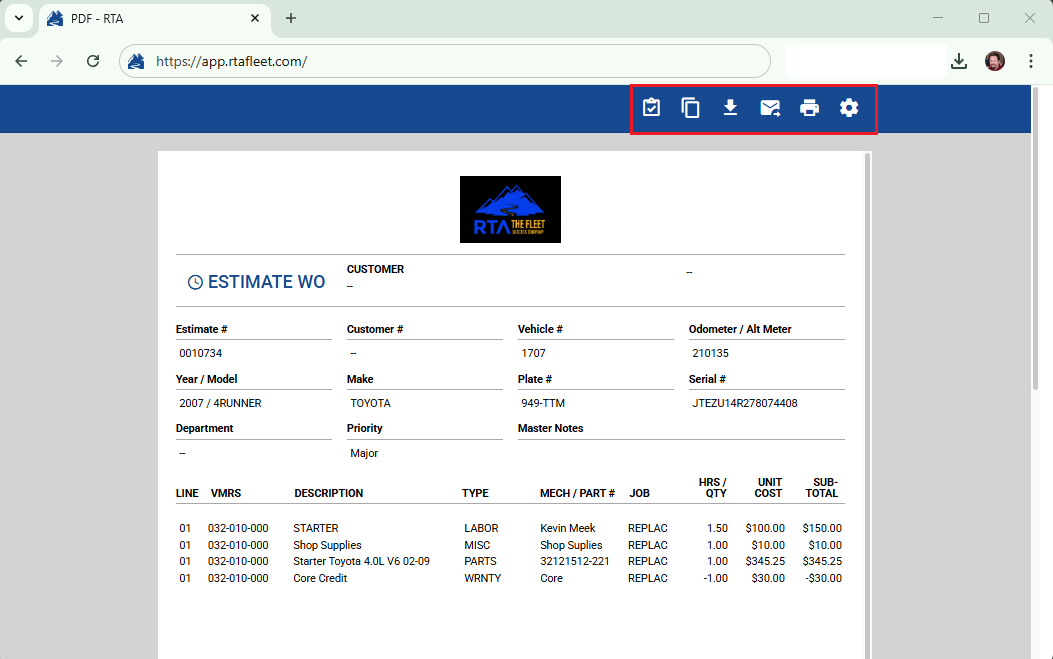Click the address bar URL field
The width and height of the screenshot is (1053, 659).
450,61
